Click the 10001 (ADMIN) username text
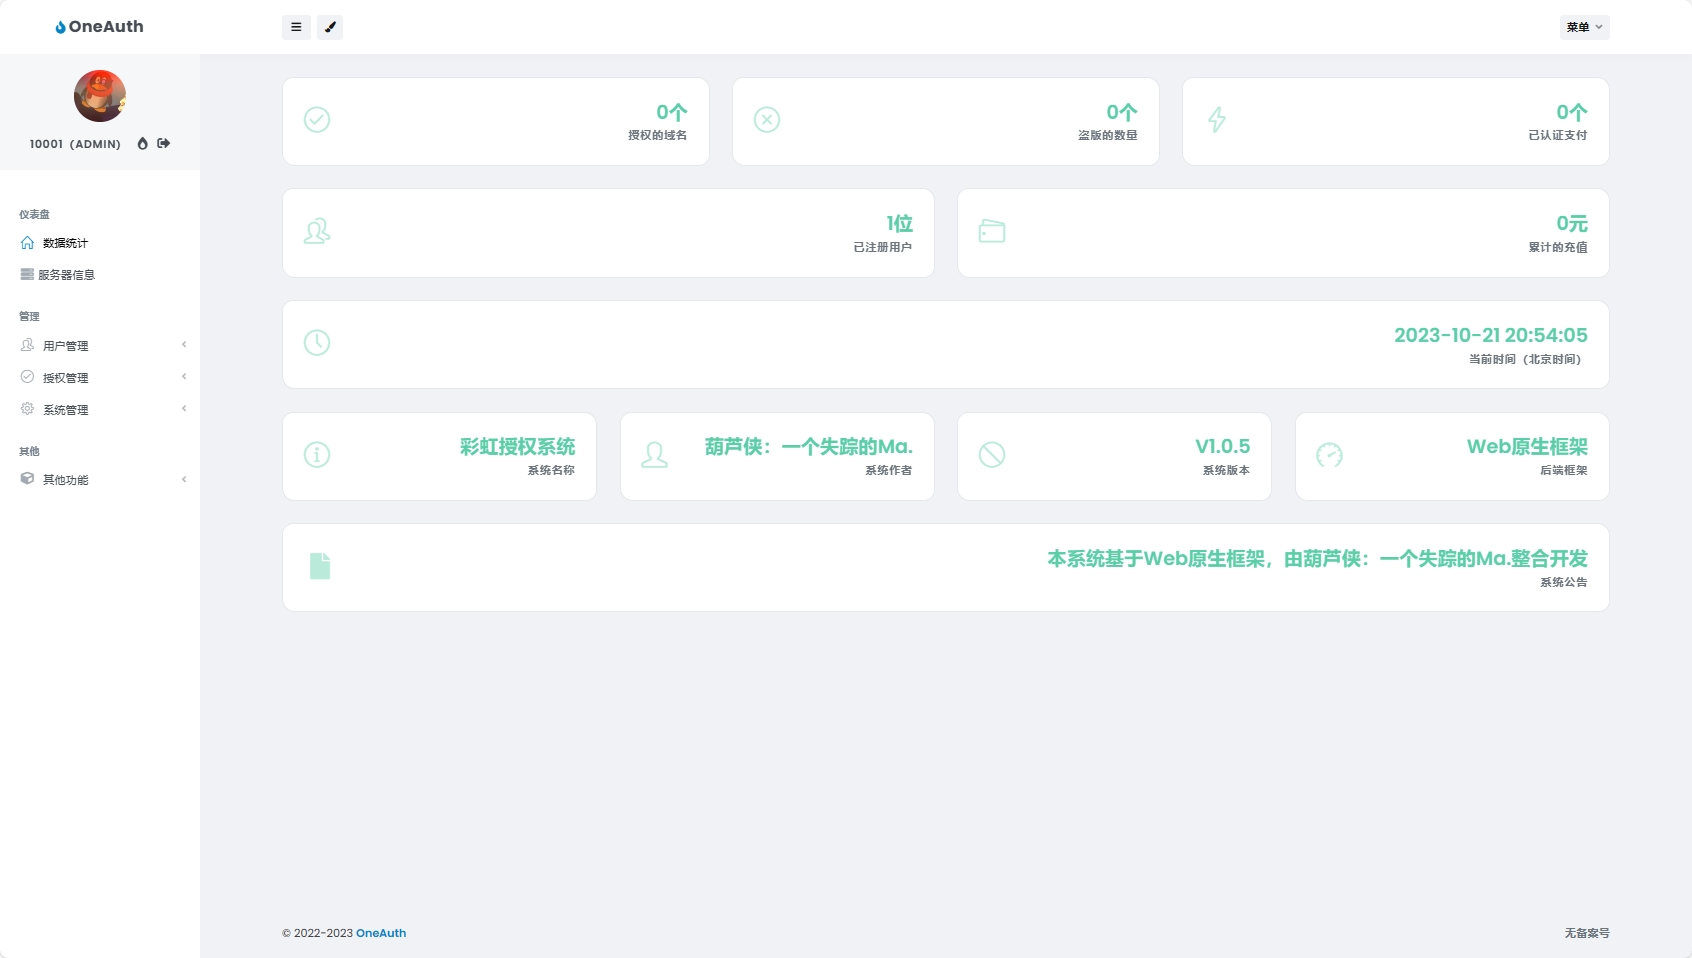 75,144
